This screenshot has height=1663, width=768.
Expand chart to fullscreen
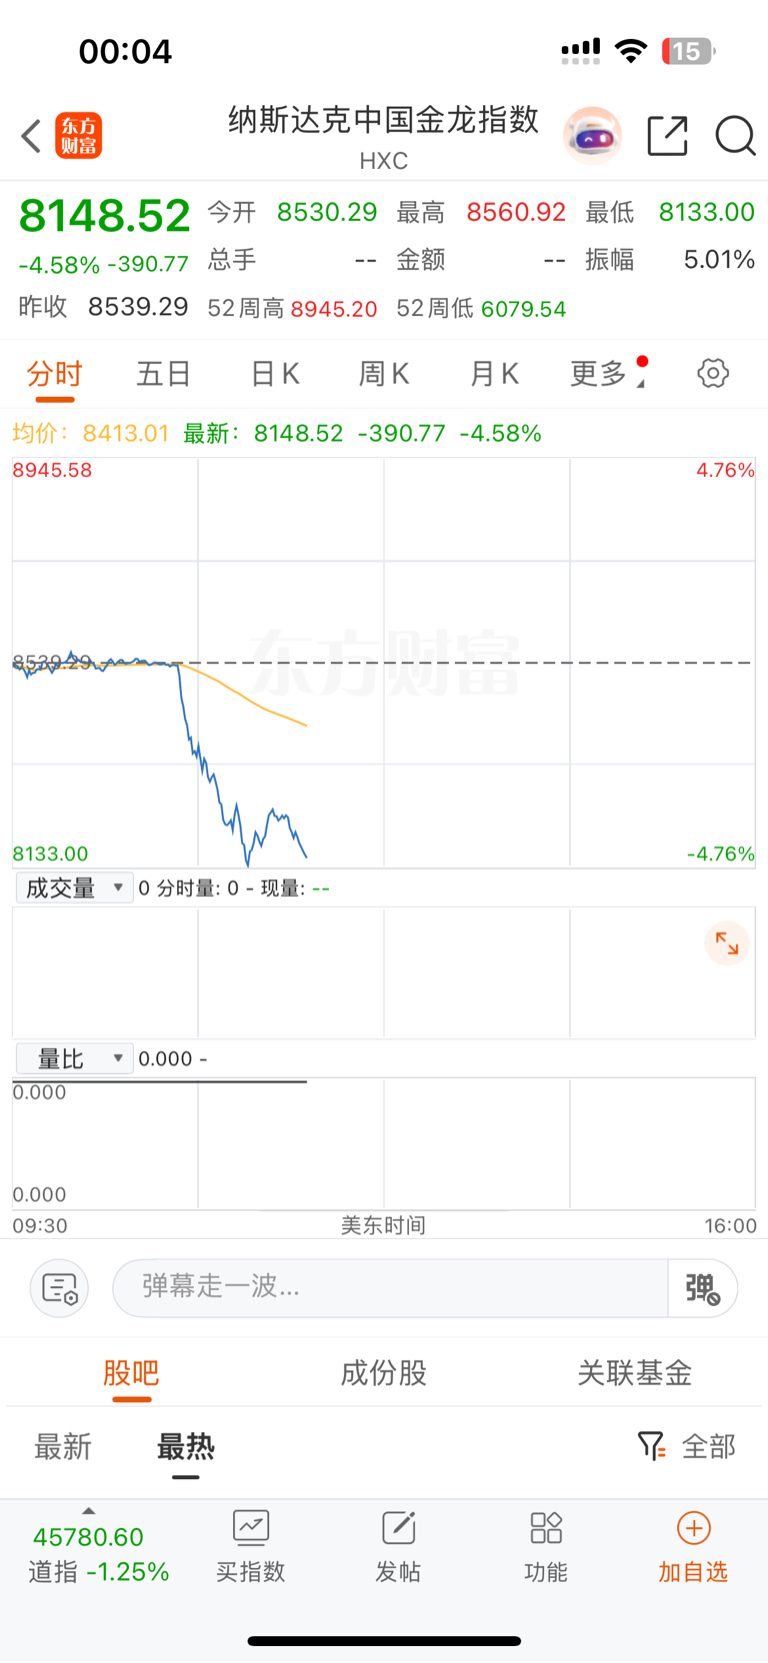727,943
